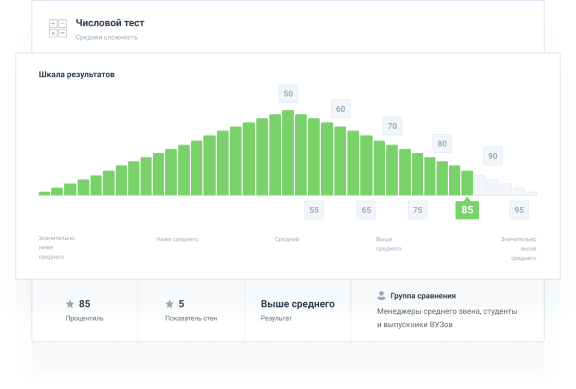This screenshot has height=389, width=576.
Task: Click the Средний axis label
Action: click(287, 239)
